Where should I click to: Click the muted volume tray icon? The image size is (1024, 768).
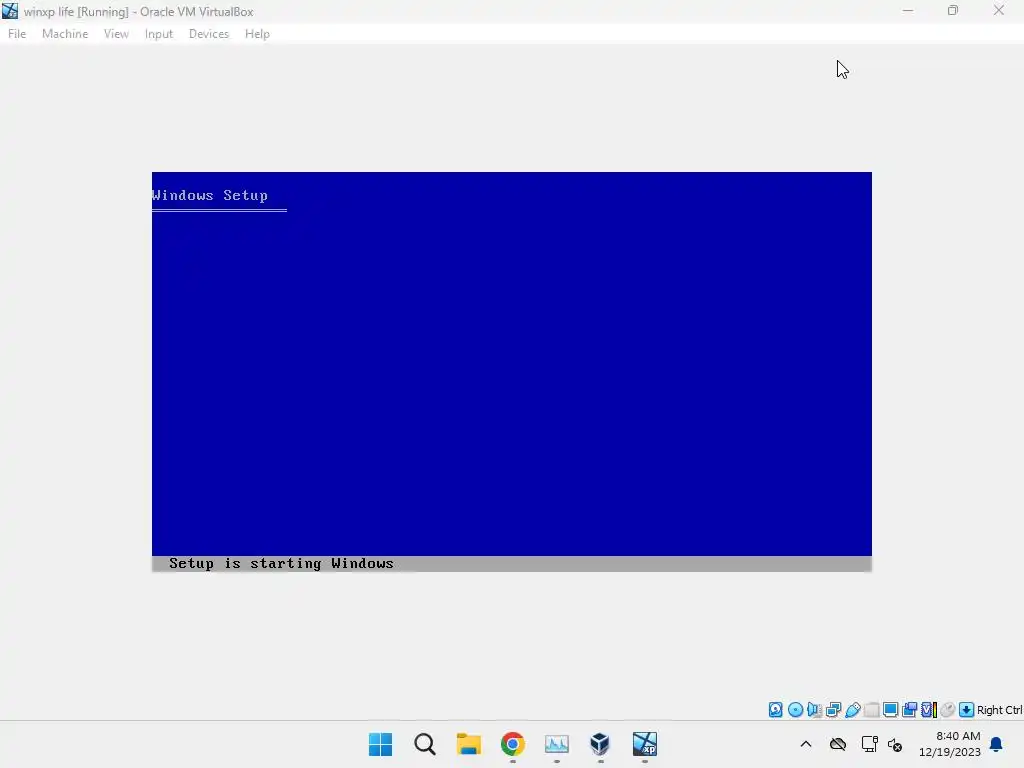click(895, 744)
